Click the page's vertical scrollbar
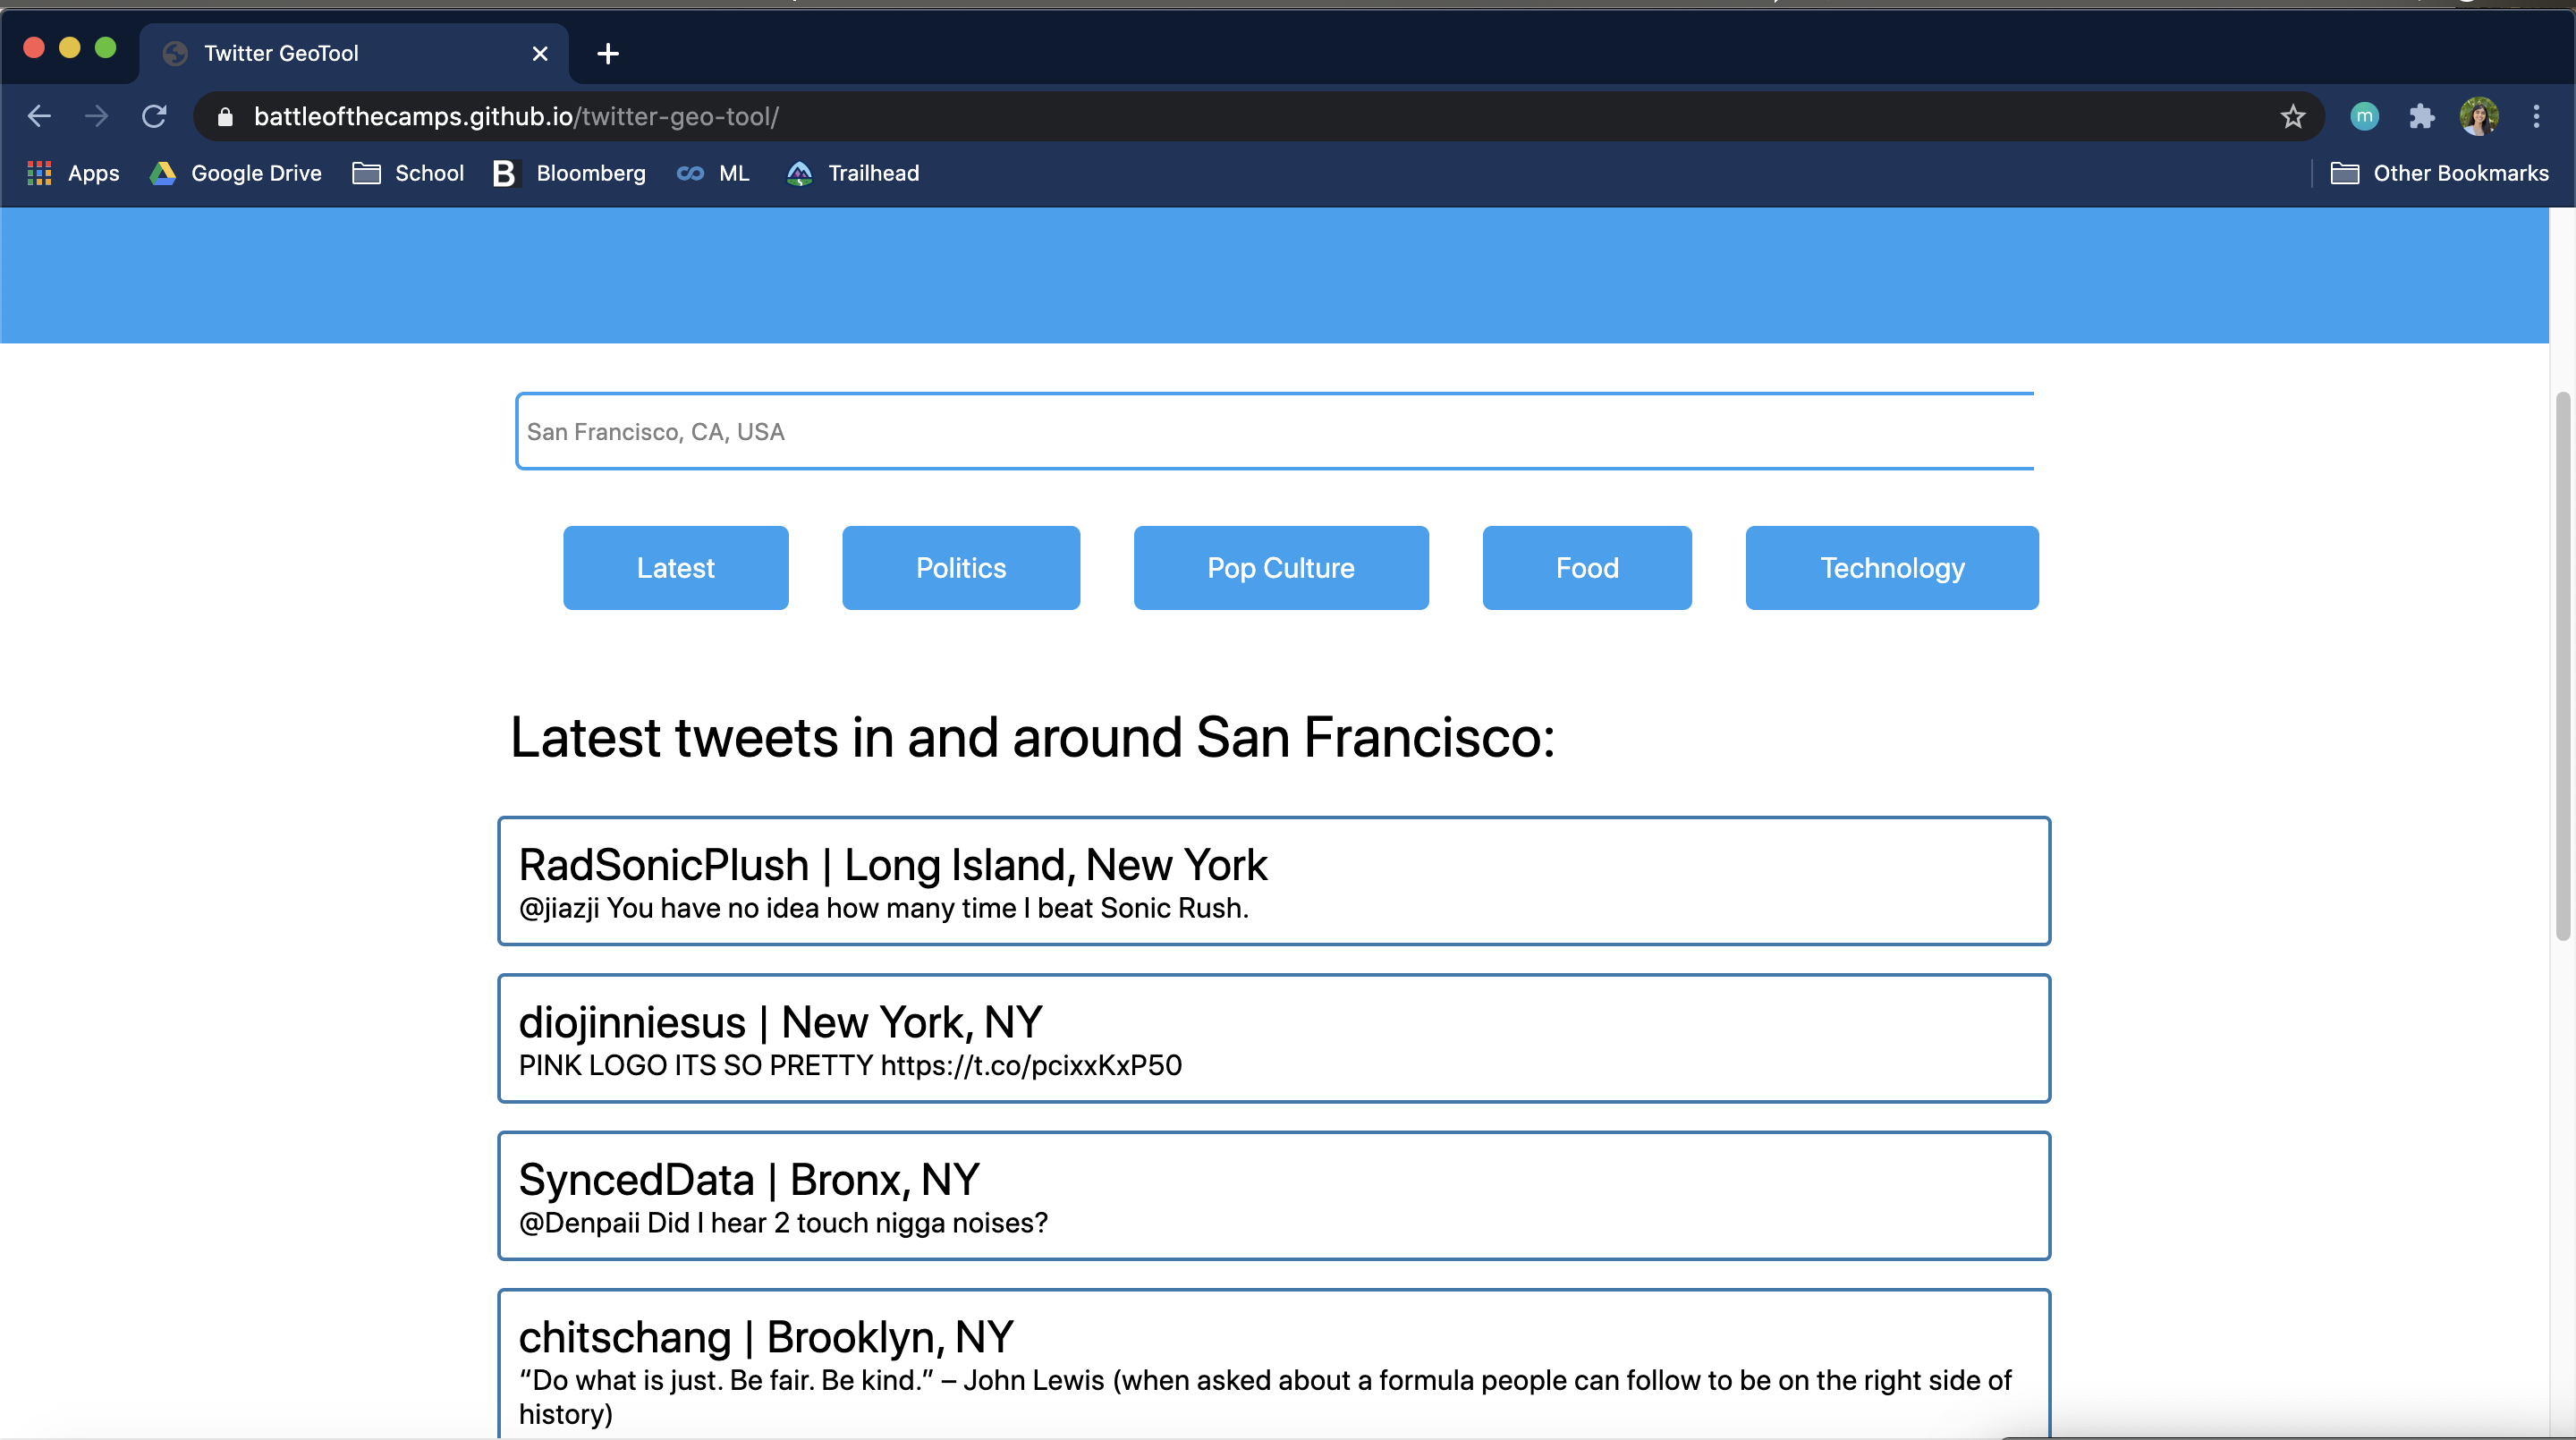Image resolution: width=2576 pixels, height=1440 pixels. pos(2562,665)
